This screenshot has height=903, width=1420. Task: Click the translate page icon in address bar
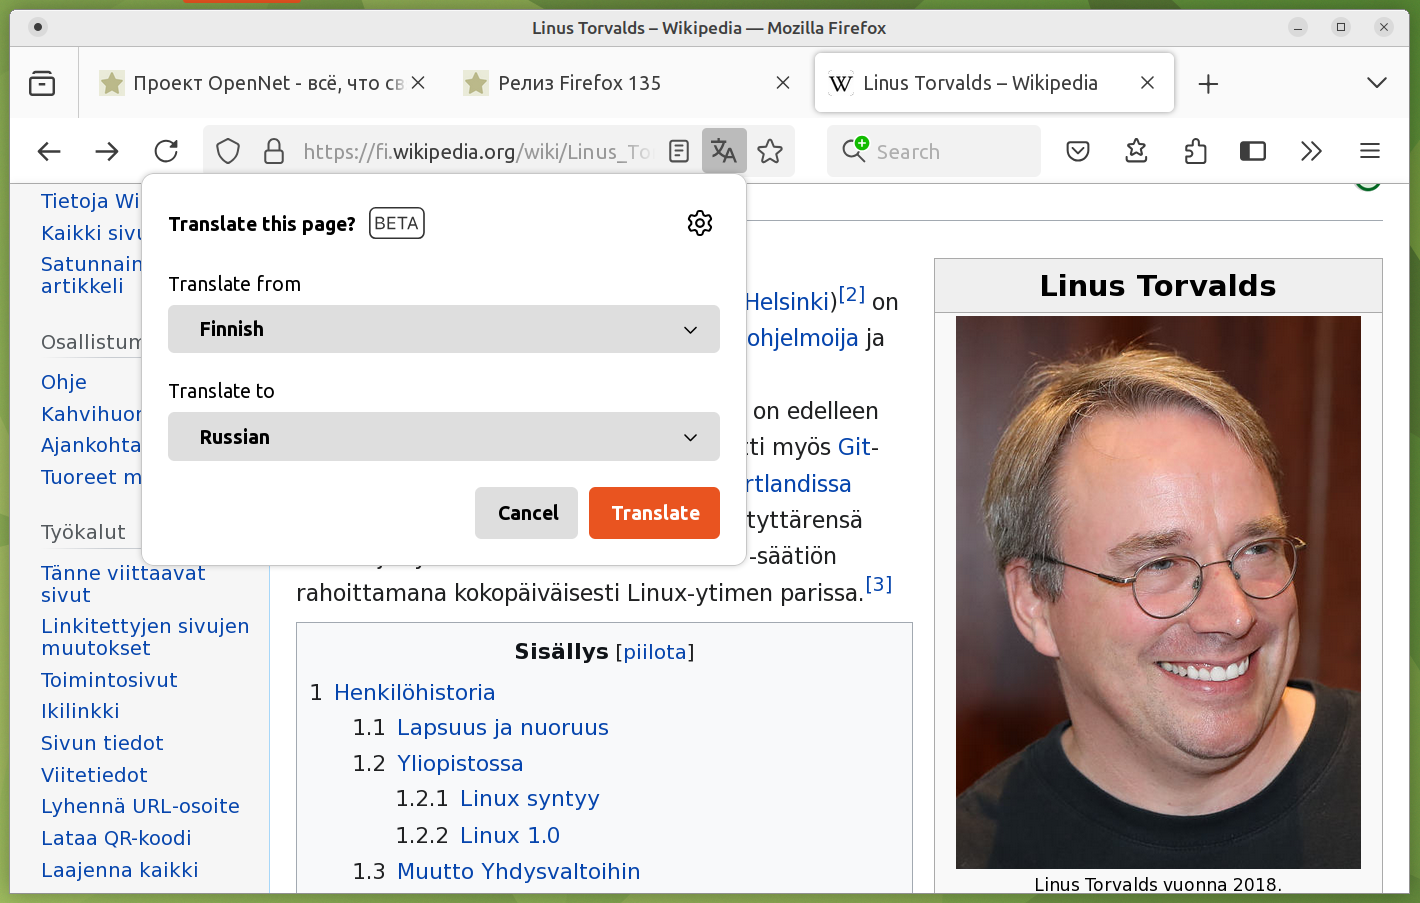(724, 151)
